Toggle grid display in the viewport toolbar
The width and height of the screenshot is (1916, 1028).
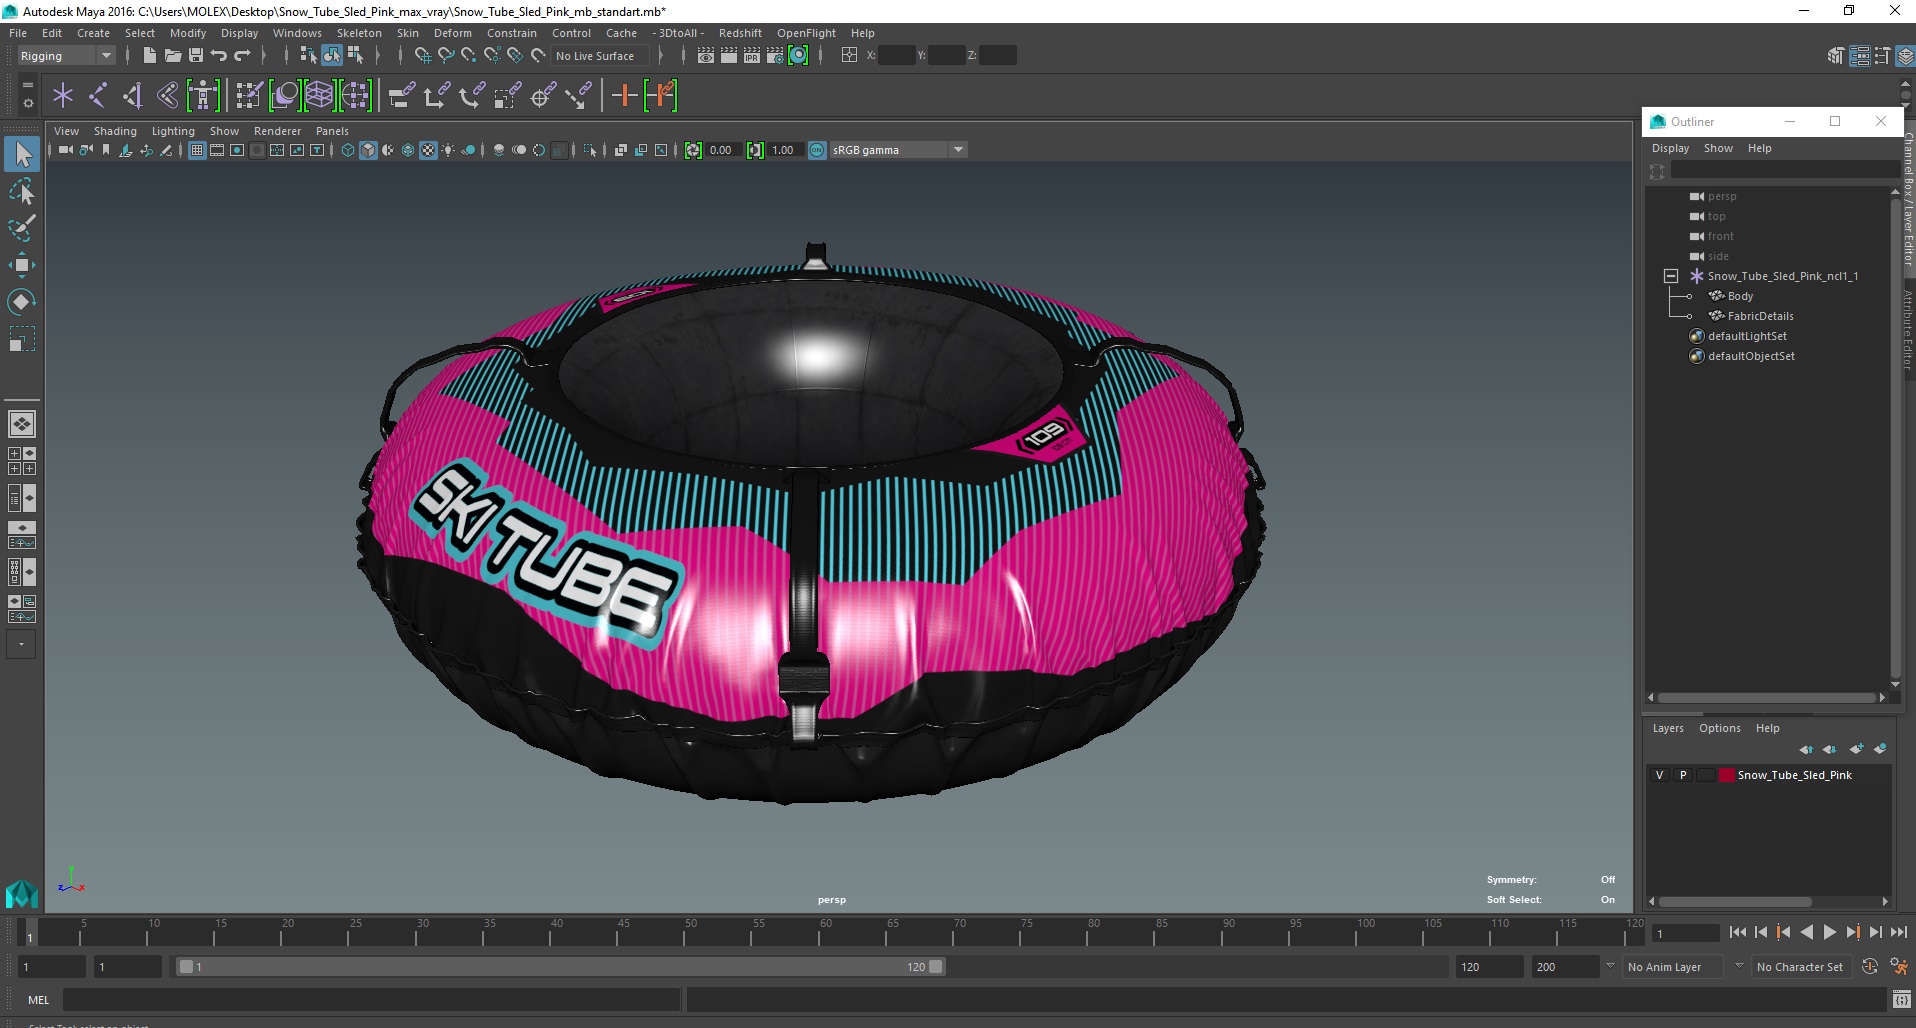pos(197,150)
